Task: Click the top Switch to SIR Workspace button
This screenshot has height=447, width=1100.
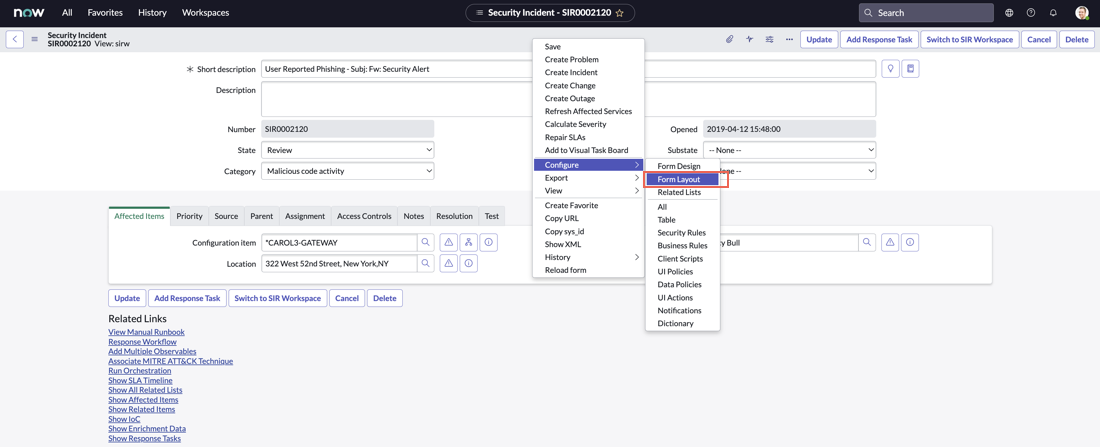Action: (970, 39)
